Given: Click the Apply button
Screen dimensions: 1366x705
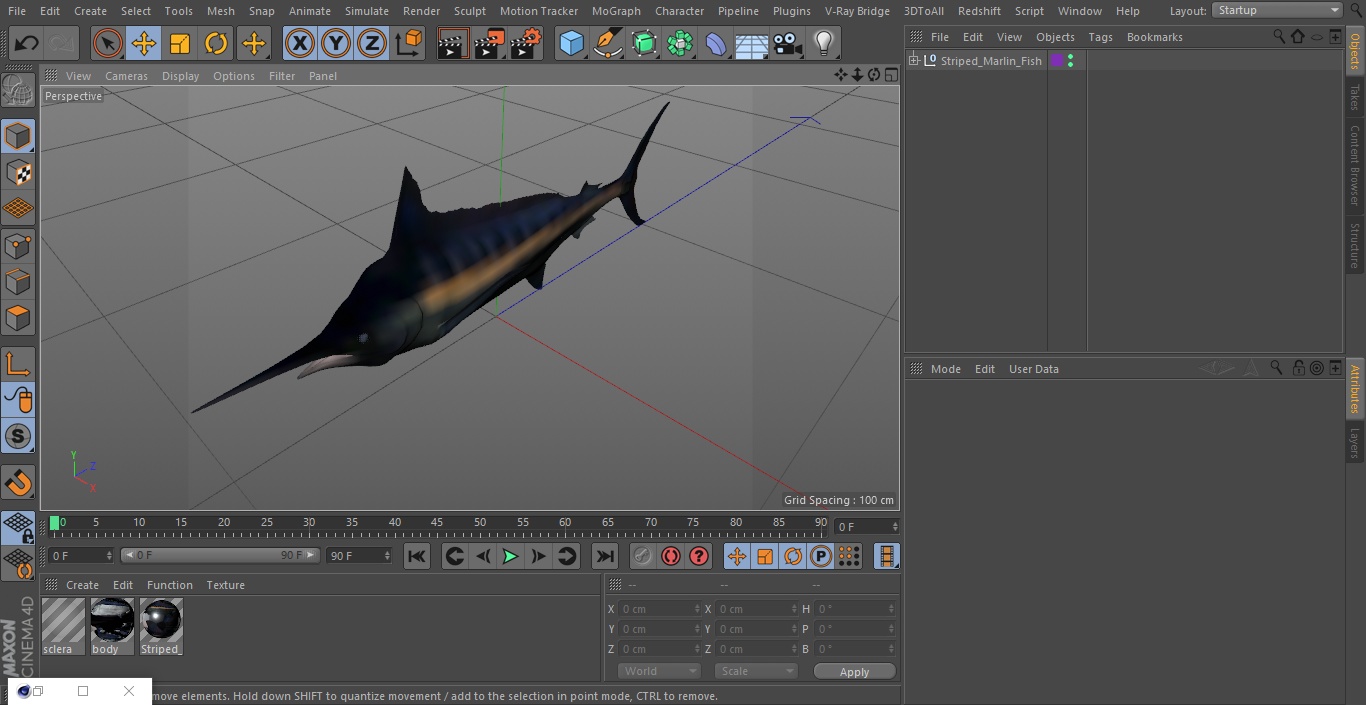Looking at the screenshot, I should [854, 671].
